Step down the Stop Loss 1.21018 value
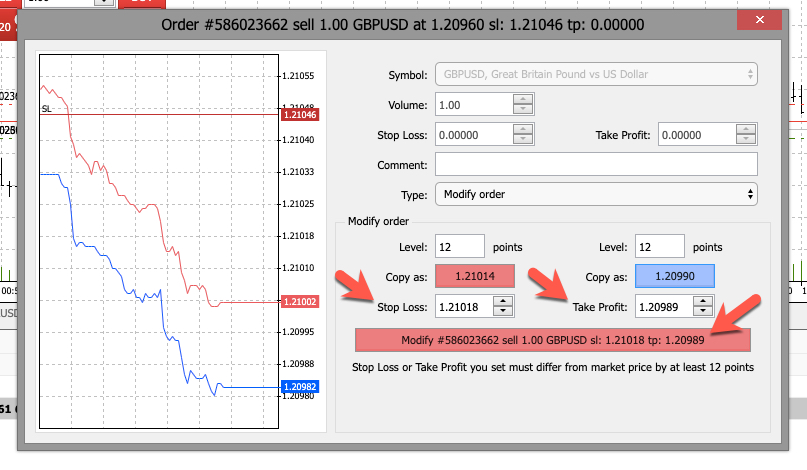Viewport: 807px width, 470px height. pyautogui.click(x=503, y=312)
